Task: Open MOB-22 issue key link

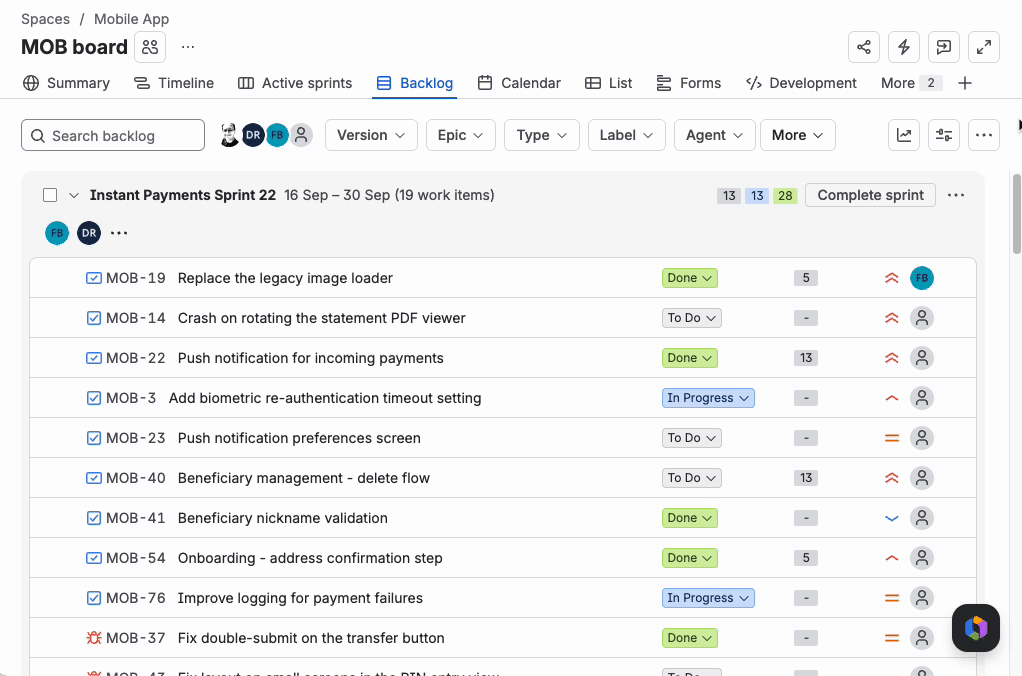Action: click(x=136, y=358)
